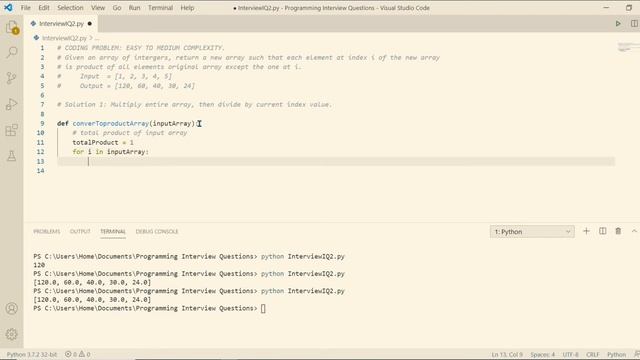
Task: Click the minimap at editor's right edge
Action: 629,47
